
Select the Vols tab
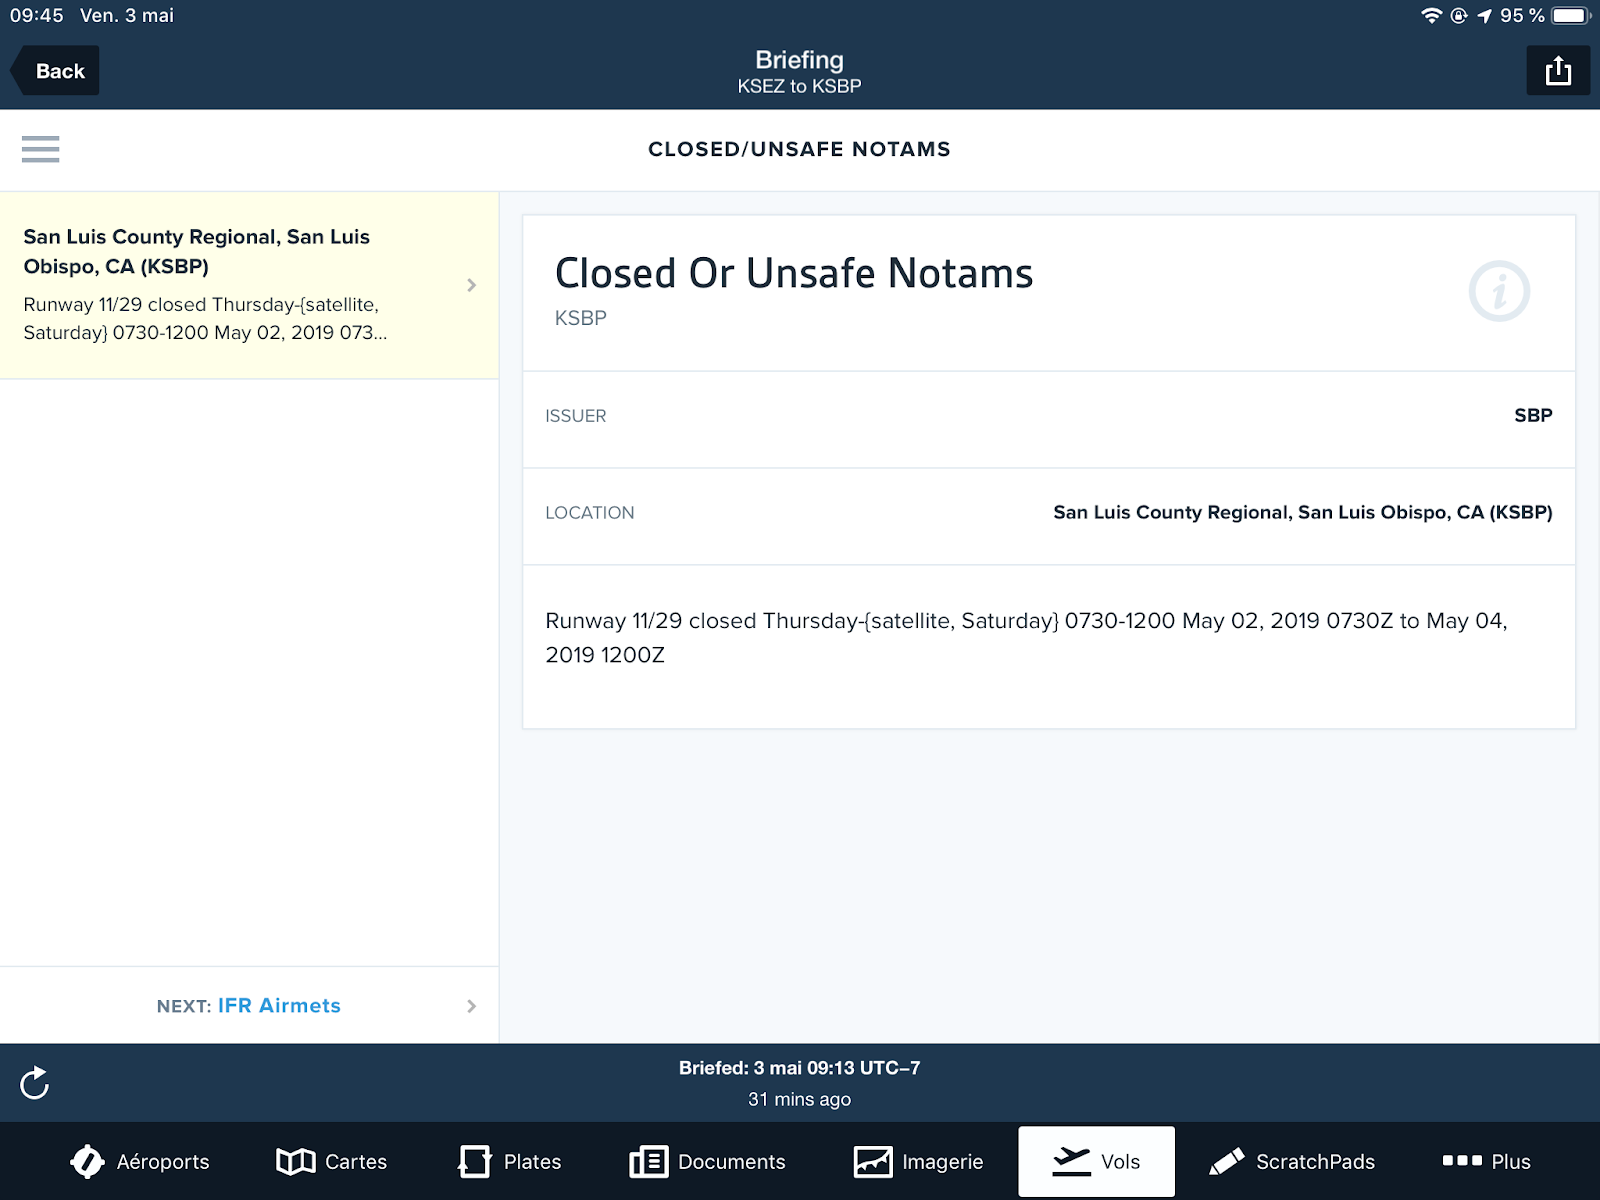(1096, 1161)
